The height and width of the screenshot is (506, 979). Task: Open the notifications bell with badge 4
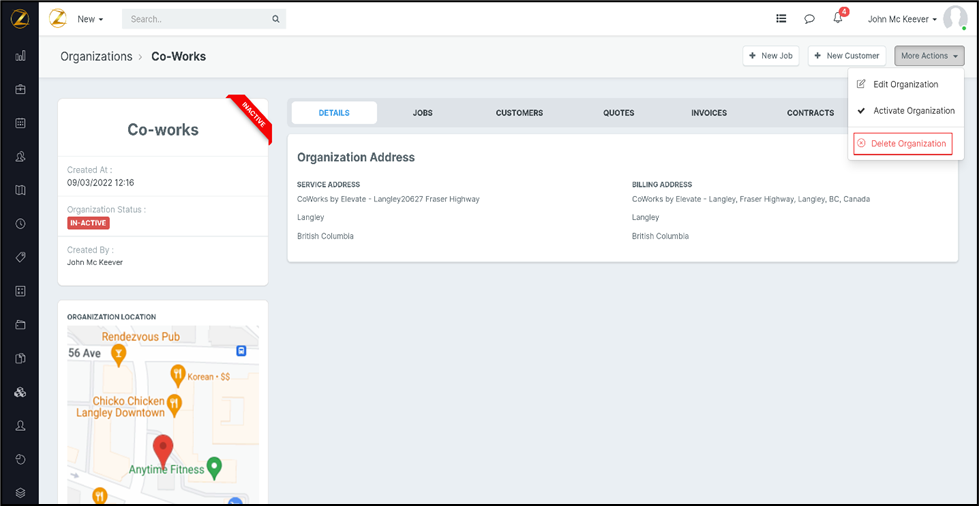click(839, 17)
